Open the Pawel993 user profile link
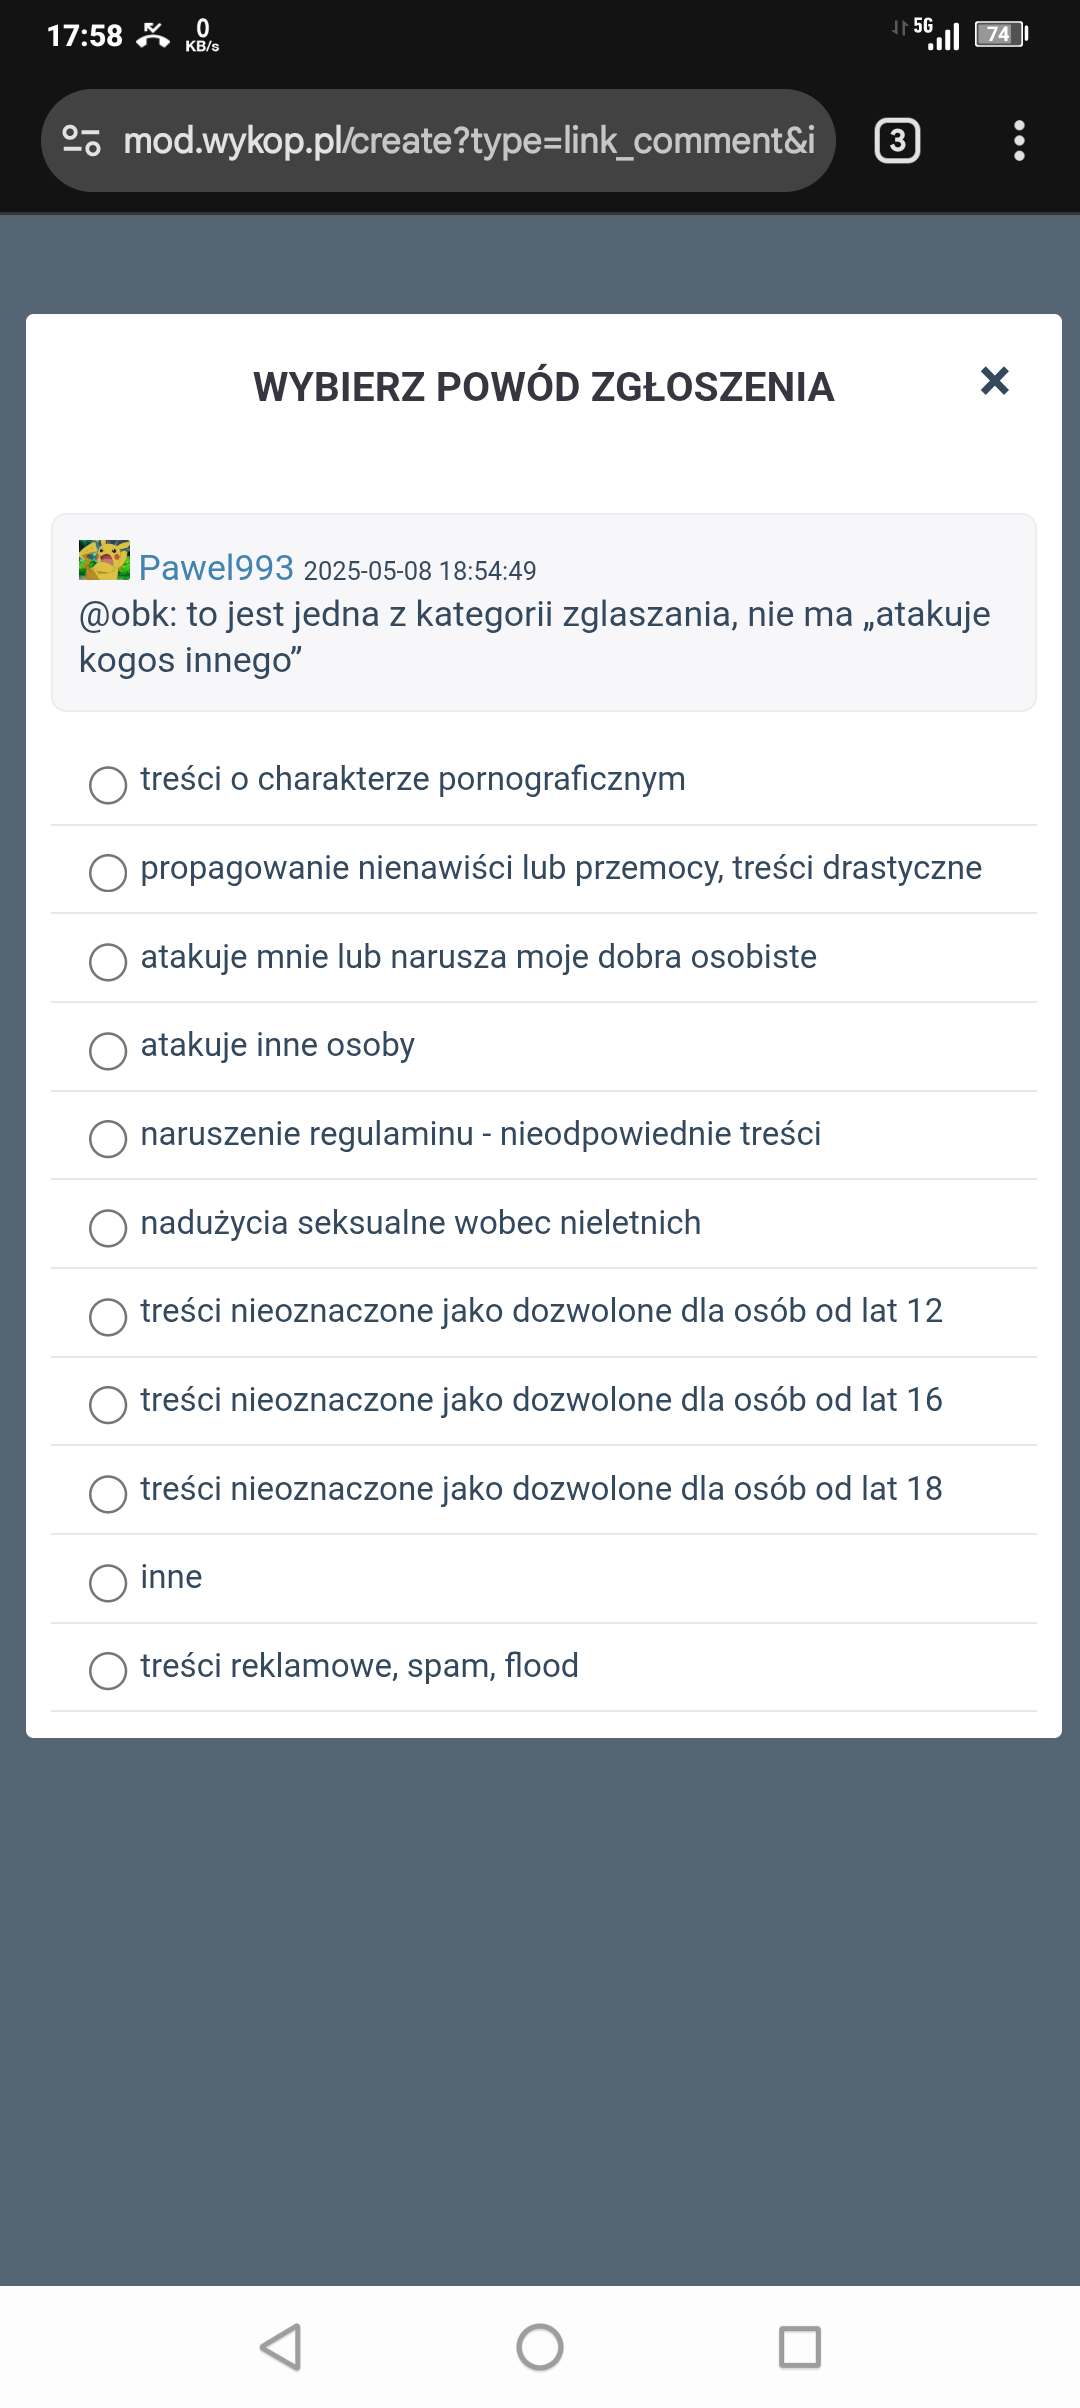This screenshot has height=2408, width=1080. point(216,568)
